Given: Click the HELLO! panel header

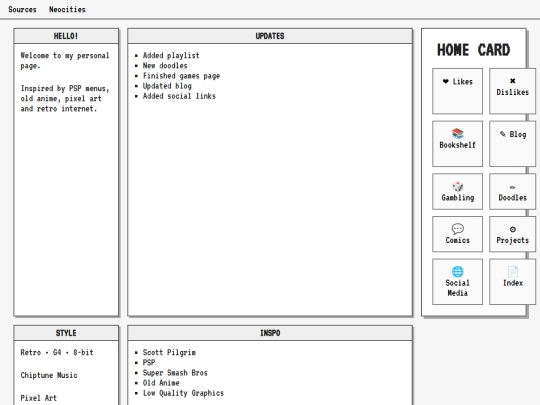Looking at the screenshot, I should coord(66,36).
